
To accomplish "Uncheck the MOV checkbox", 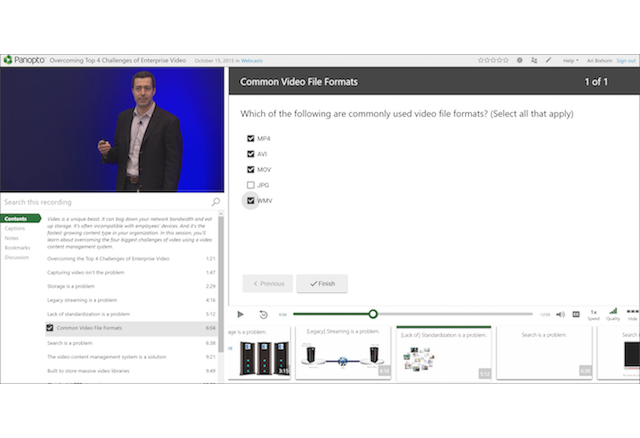I will coord(251,169).
